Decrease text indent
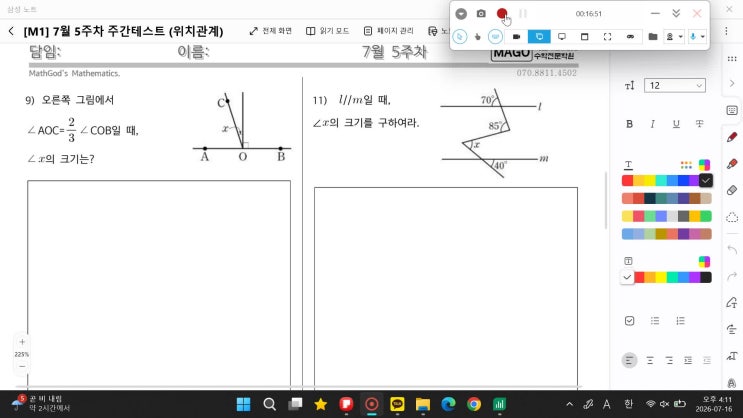This screenshot has width=743, height=418. pos(707,361)
